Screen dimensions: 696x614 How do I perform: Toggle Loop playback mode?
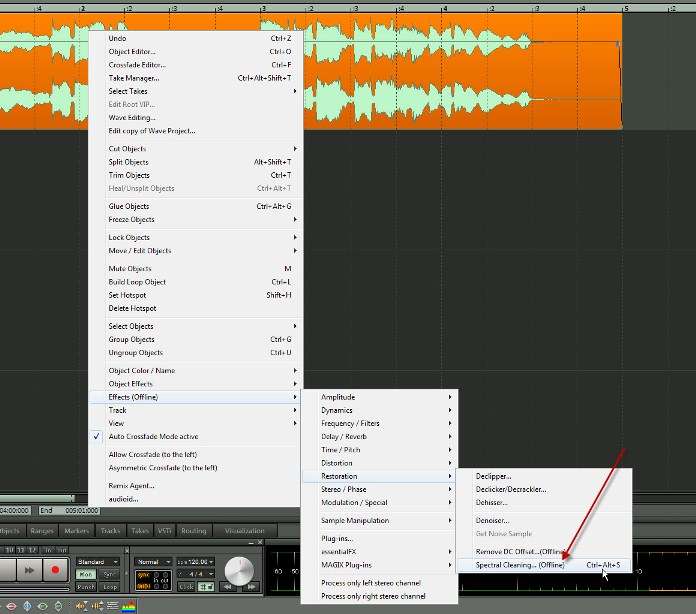coord(109,587)
